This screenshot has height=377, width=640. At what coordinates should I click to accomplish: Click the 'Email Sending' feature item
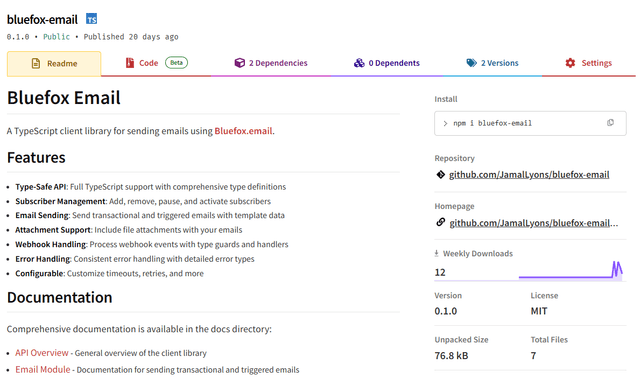(150, 215)
